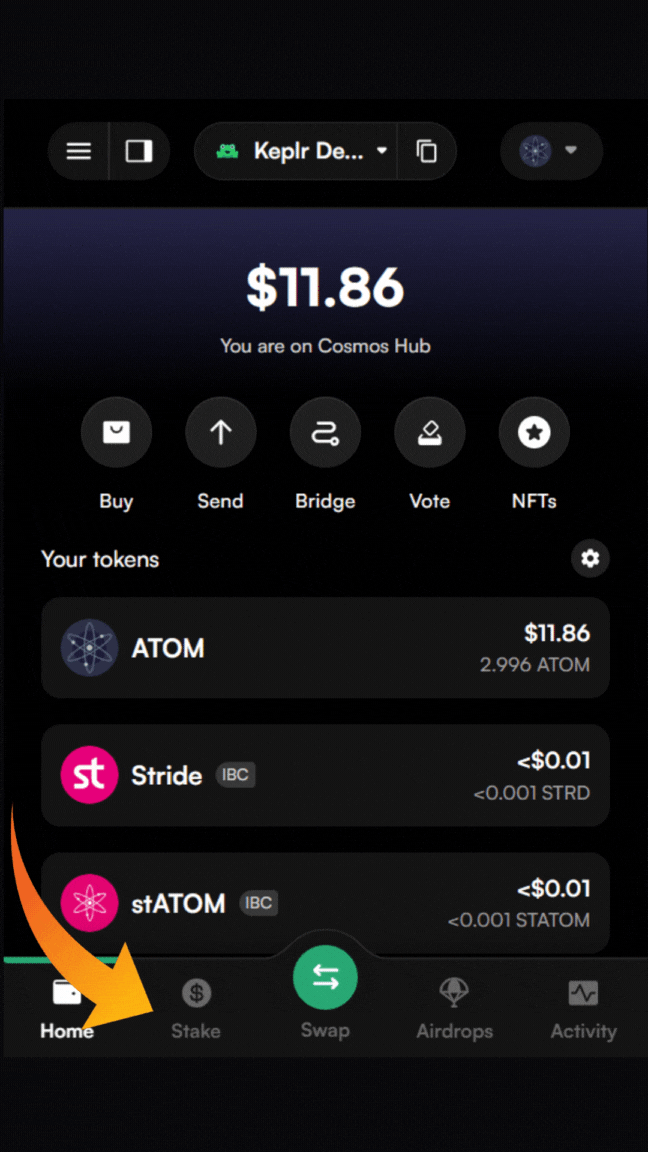This screenshot has width=648, height=1152.
Task: Switch to the Home tab
Action: [x=67, y=1008]
